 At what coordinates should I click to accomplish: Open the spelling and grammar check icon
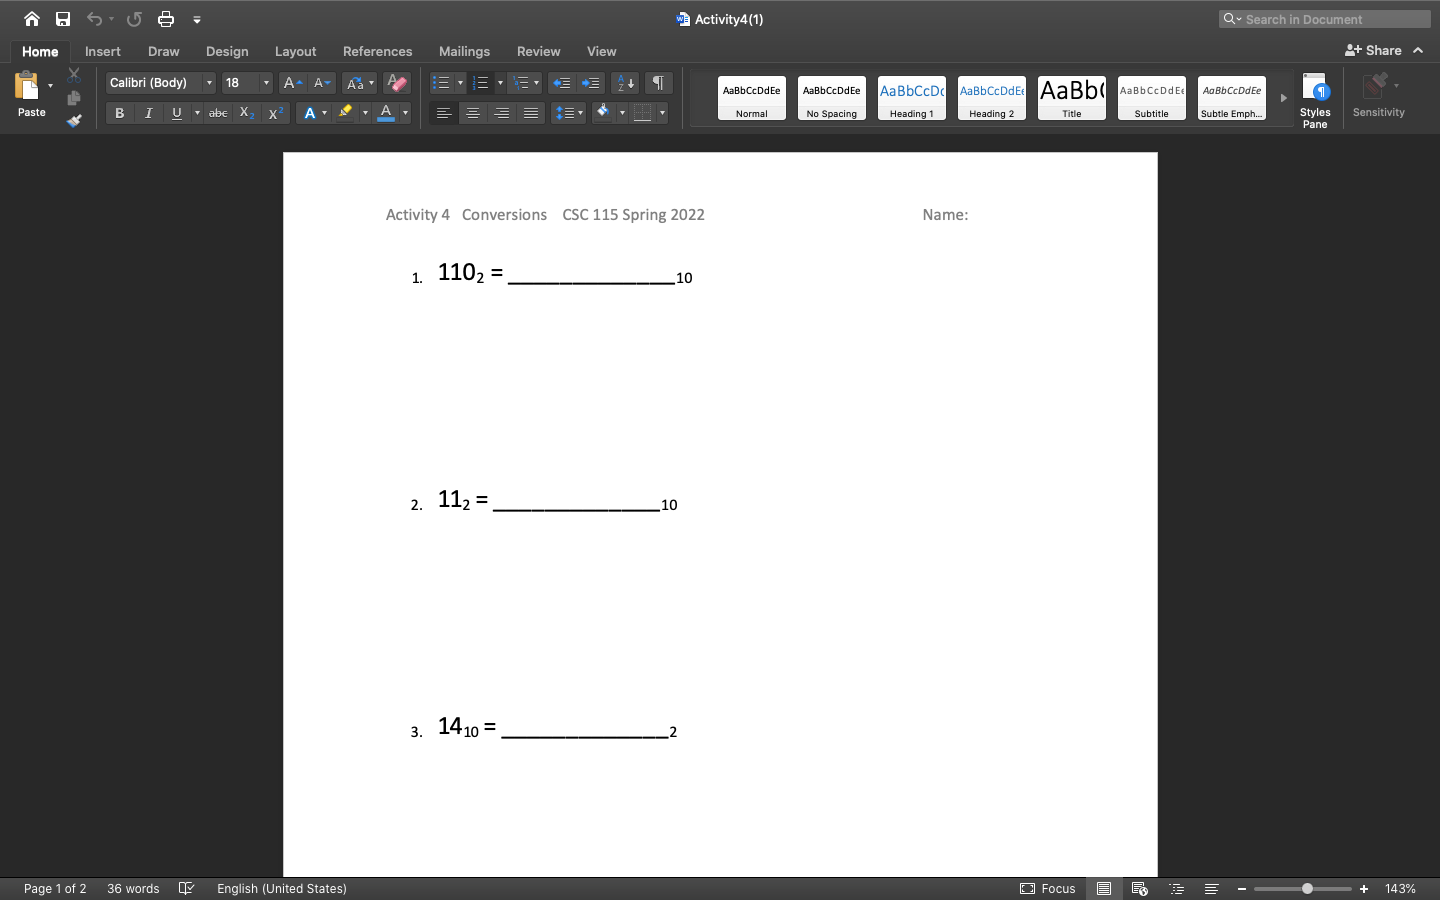click(x=186, y=888)
